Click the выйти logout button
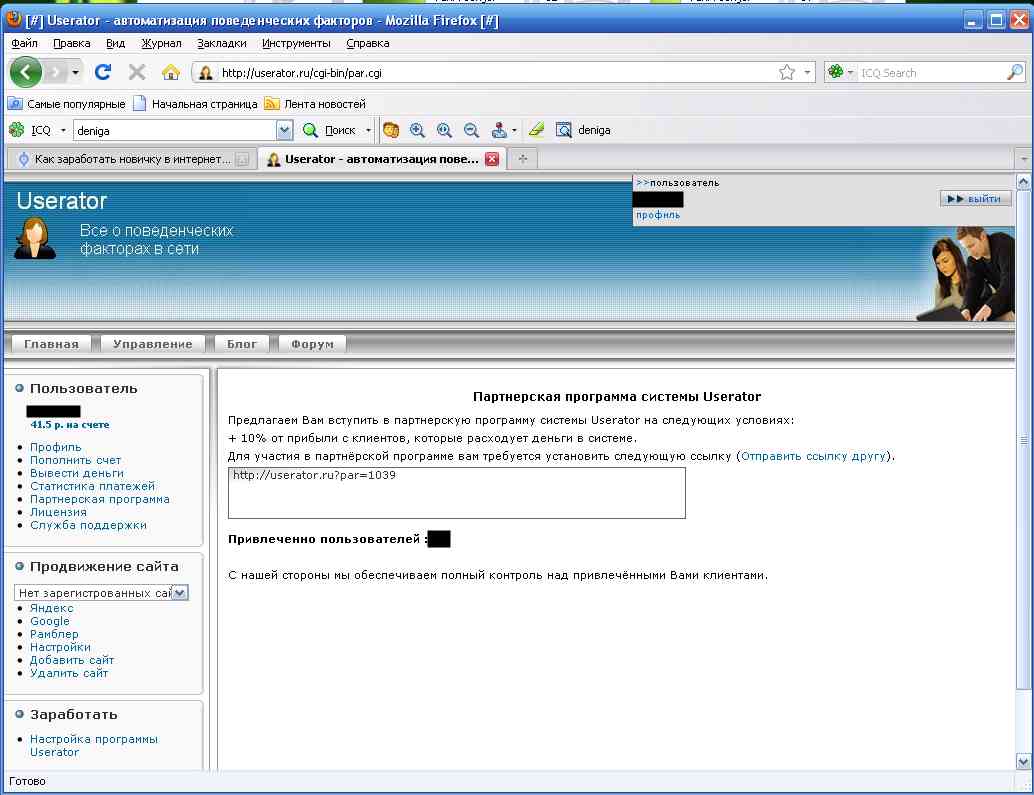 pos(975,198)
